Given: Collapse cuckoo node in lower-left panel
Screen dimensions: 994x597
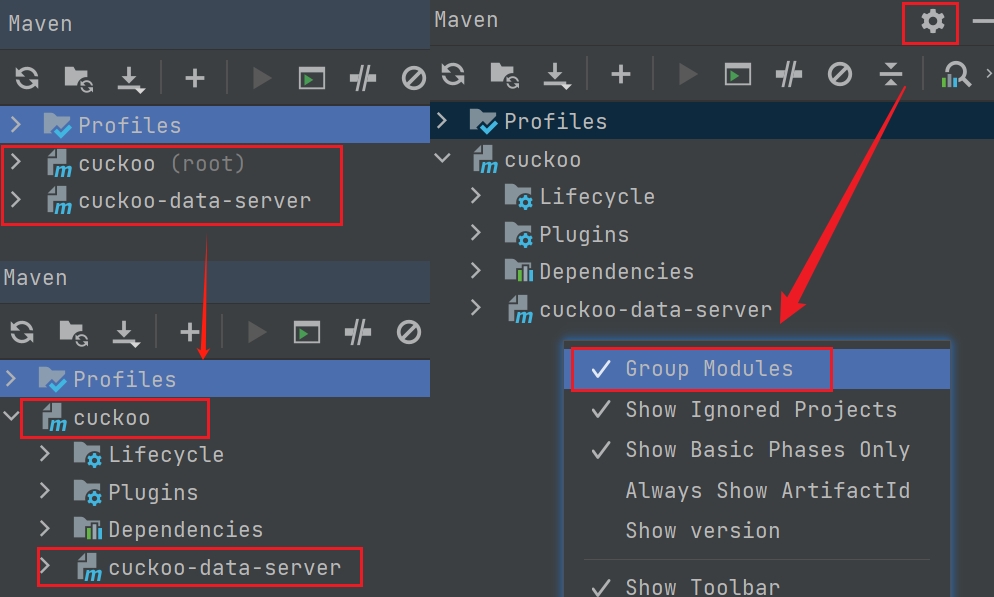Looking at the screenshot, I should pyautogui.click(x=11, y=416).
